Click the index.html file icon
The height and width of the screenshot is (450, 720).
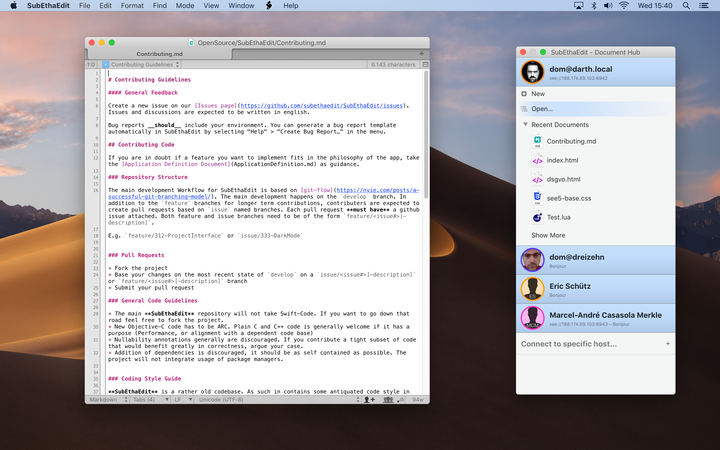537,160
